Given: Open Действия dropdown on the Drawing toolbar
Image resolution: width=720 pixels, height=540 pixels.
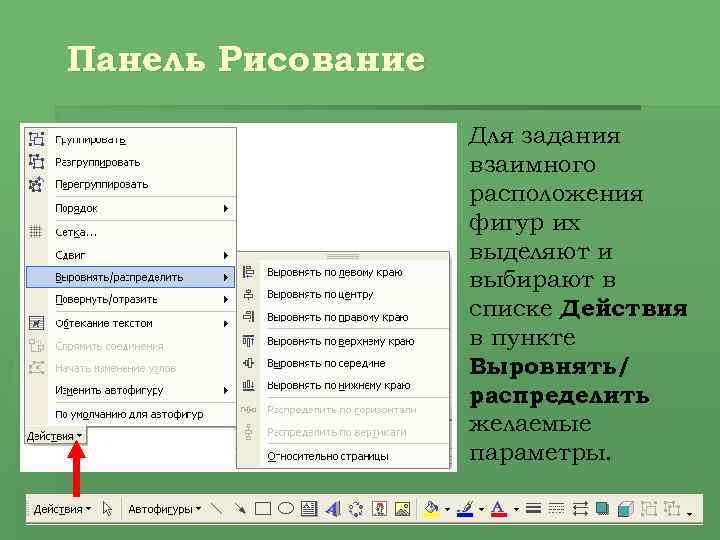Looking at the screenshot, I should click(62, 509).
